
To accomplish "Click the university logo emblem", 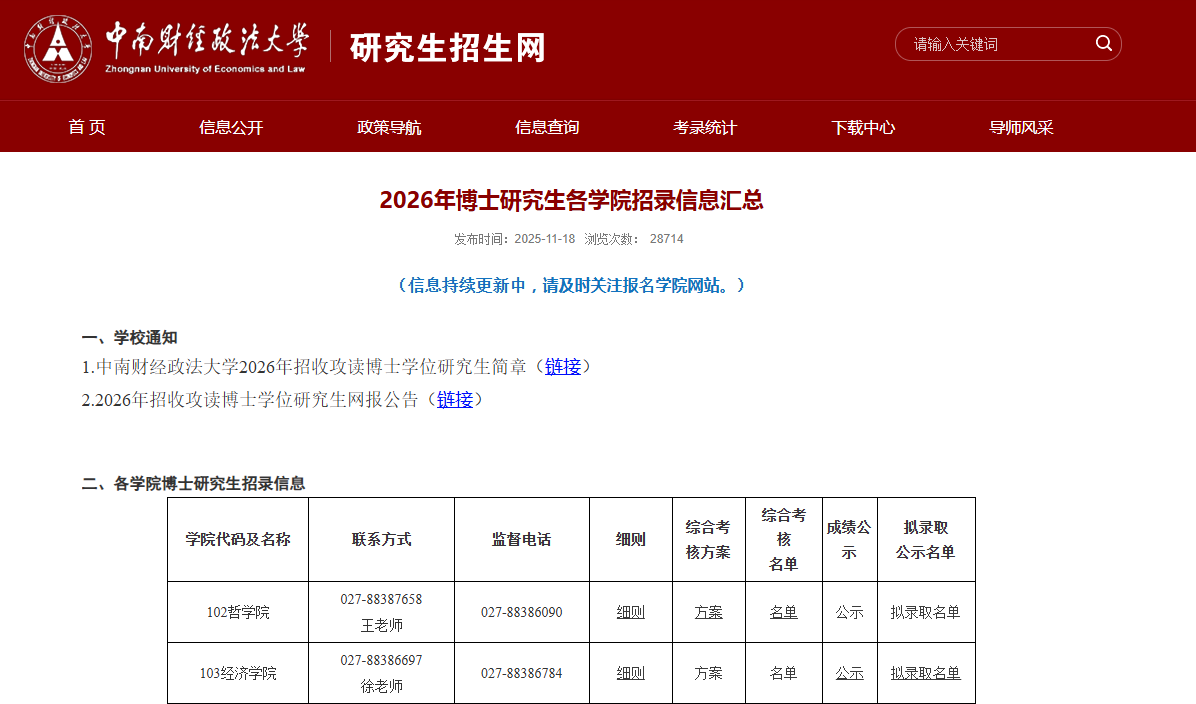I will click(58, 48).
